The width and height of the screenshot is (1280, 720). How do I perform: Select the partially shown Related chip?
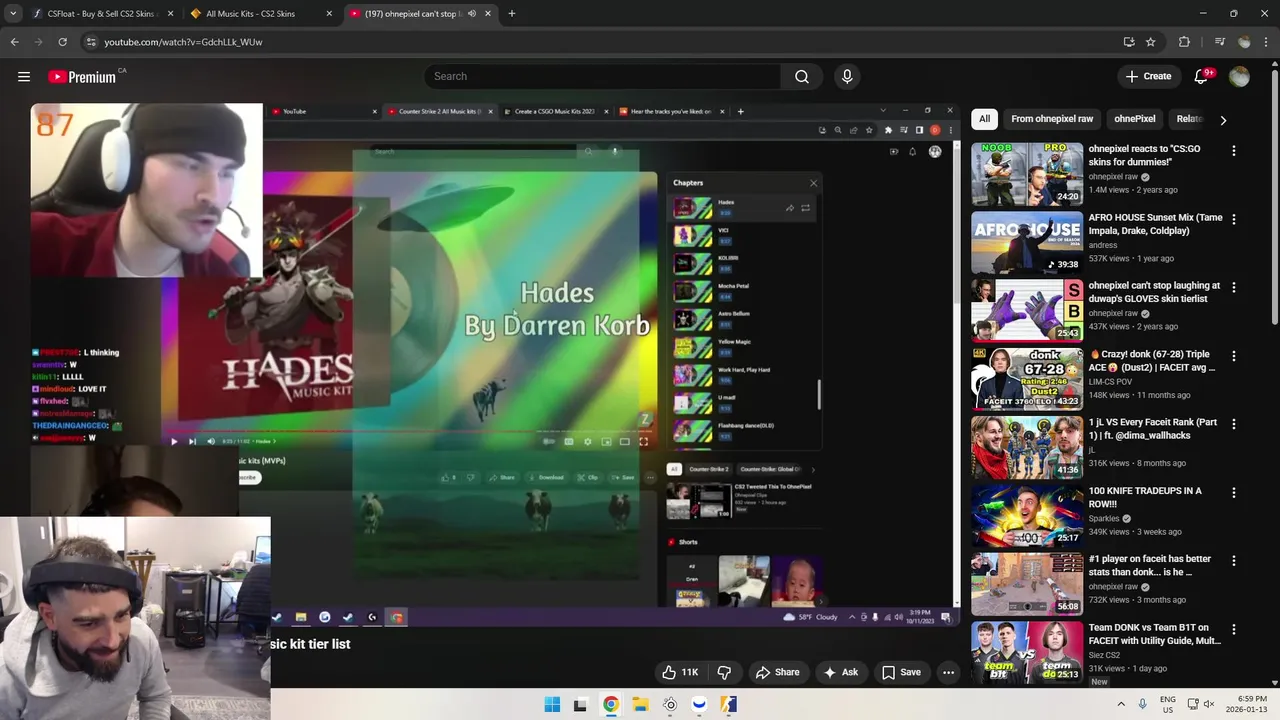(1188, 119)
